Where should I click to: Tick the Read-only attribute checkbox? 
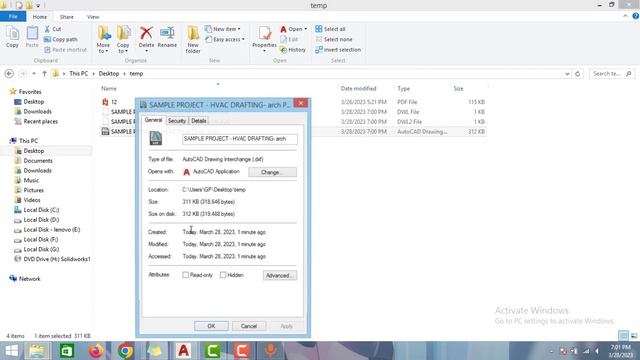coord(185,275)
